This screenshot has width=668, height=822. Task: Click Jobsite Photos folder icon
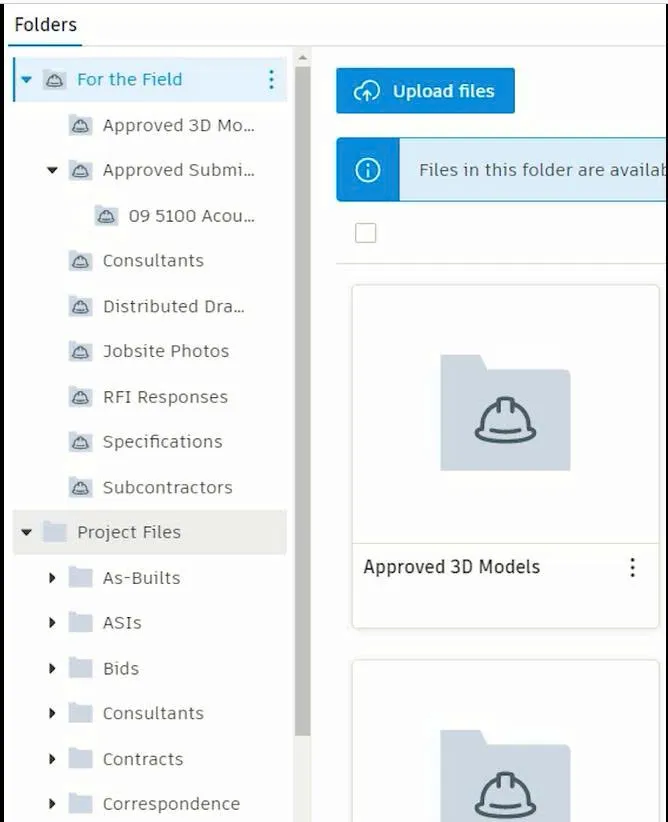coord(80,351)
